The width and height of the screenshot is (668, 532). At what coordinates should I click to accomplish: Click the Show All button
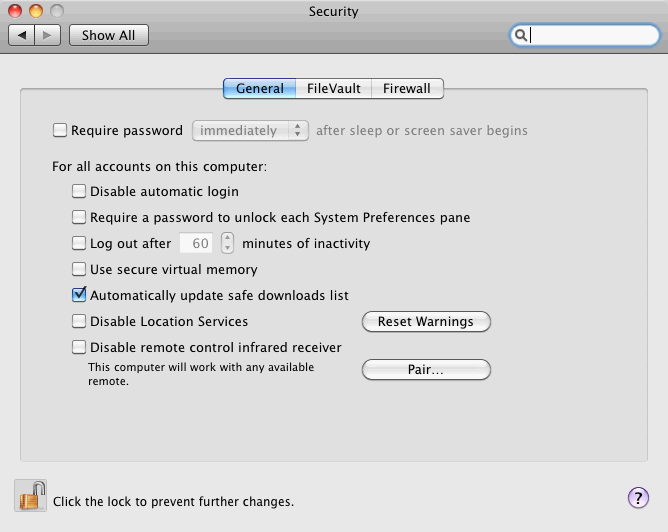coord(108,35)
